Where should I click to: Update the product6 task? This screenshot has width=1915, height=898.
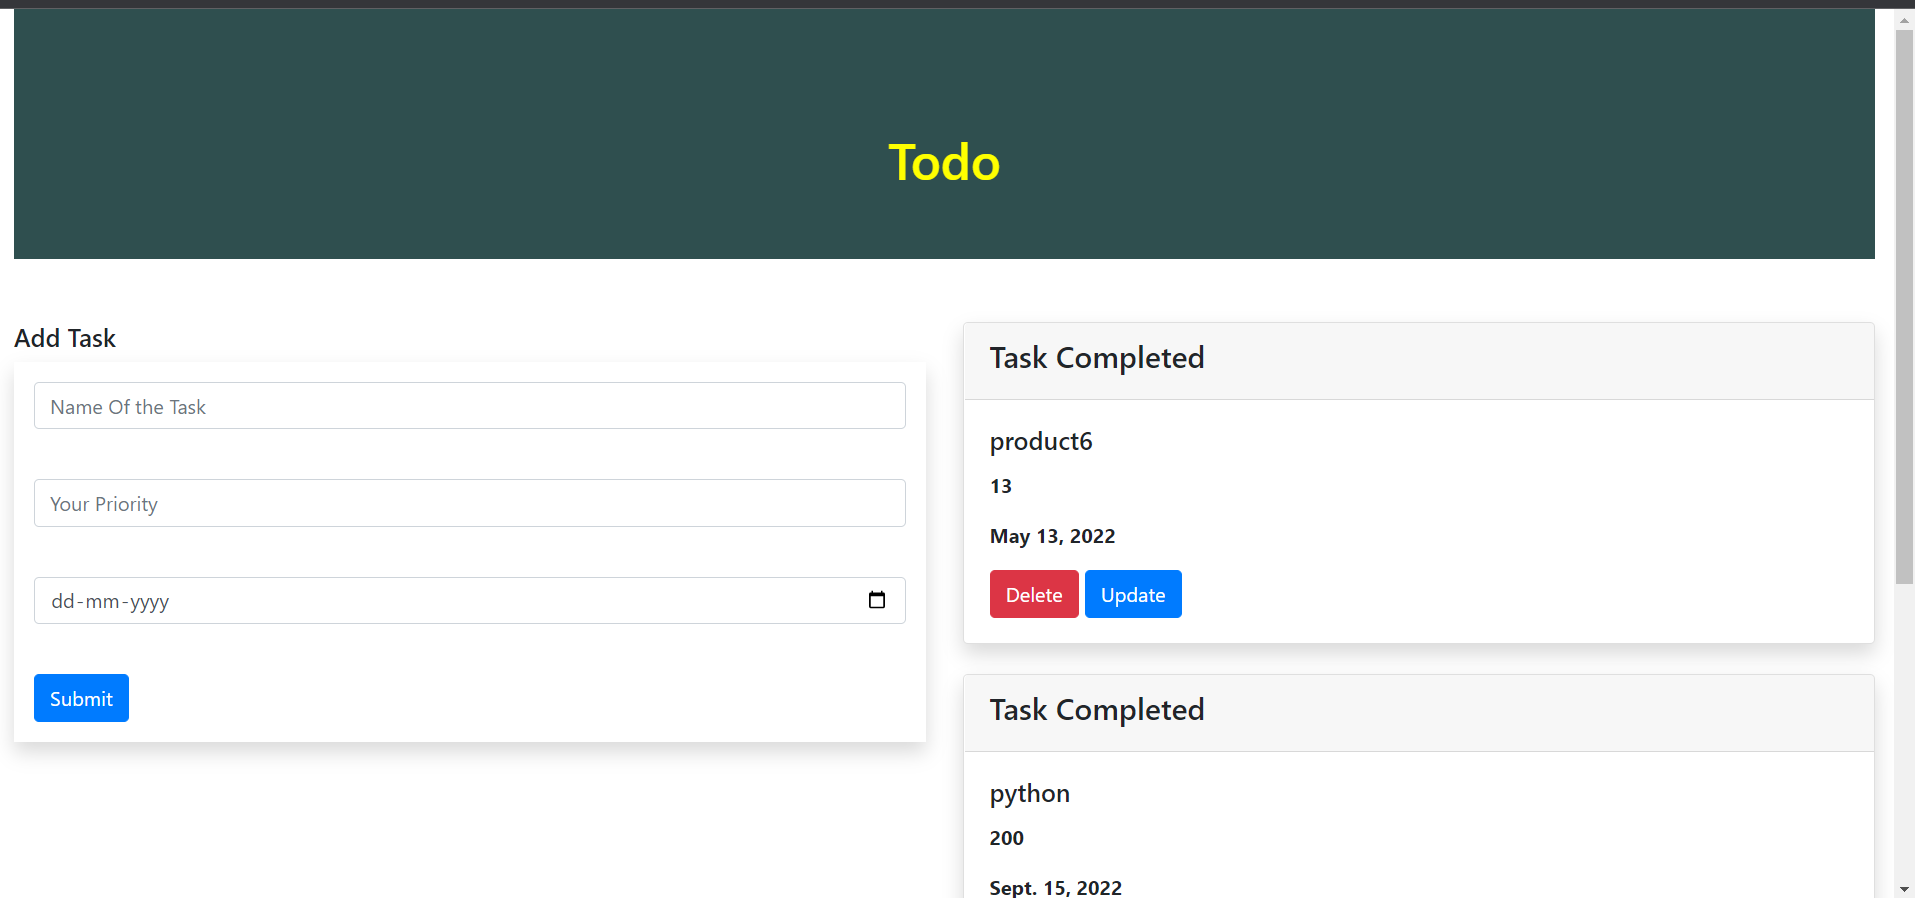click(1132, 593)
